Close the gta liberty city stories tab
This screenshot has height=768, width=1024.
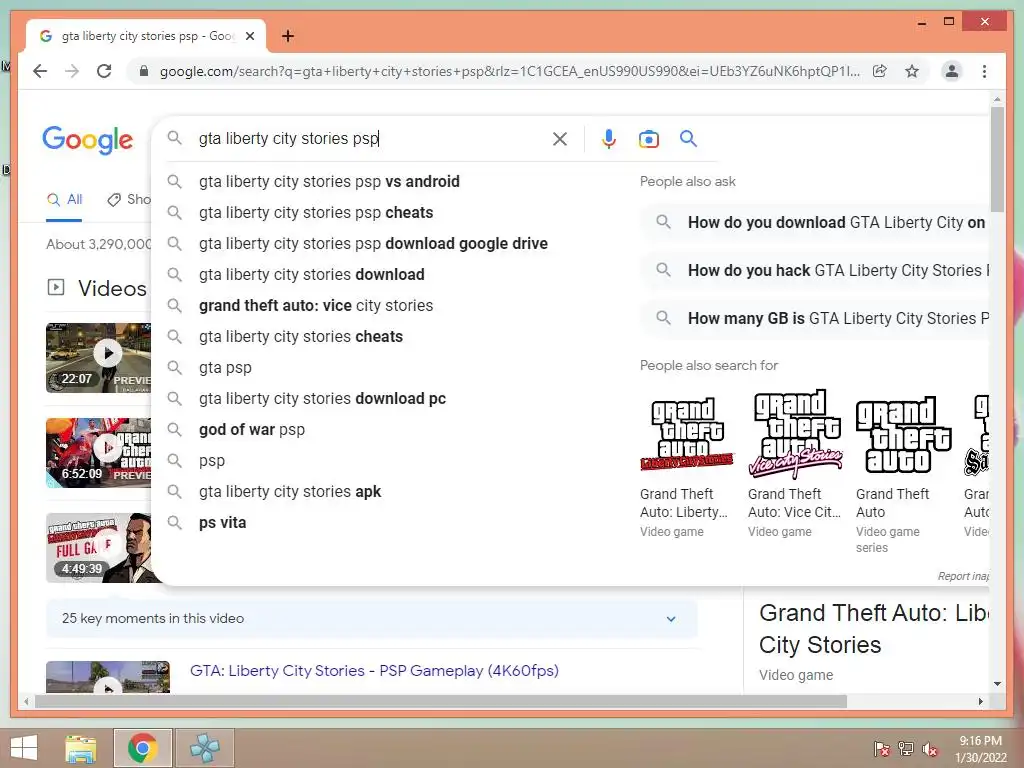tap(249, 36)
